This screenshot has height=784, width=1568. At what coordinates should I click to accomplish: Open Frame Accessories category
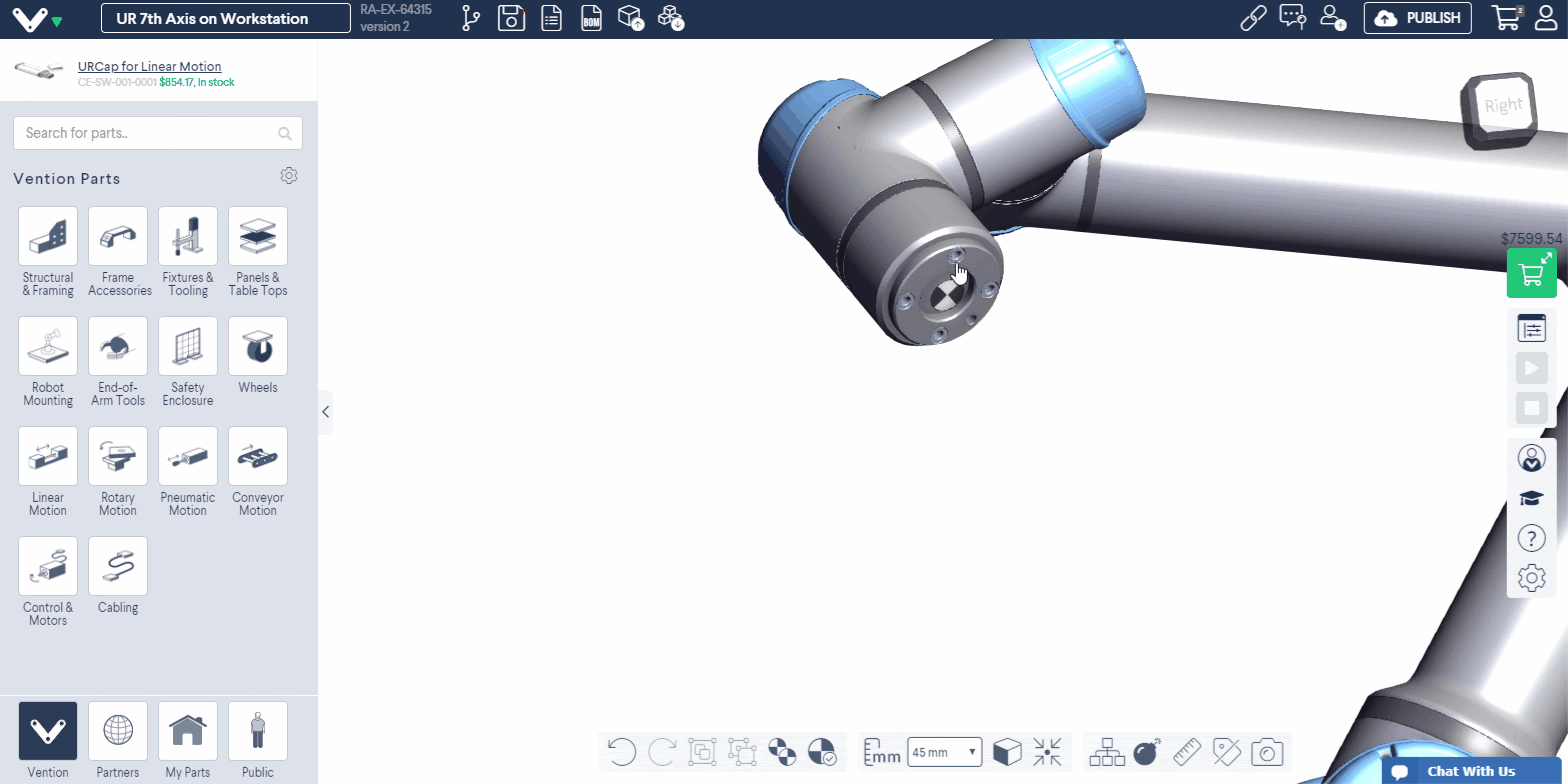118,253
